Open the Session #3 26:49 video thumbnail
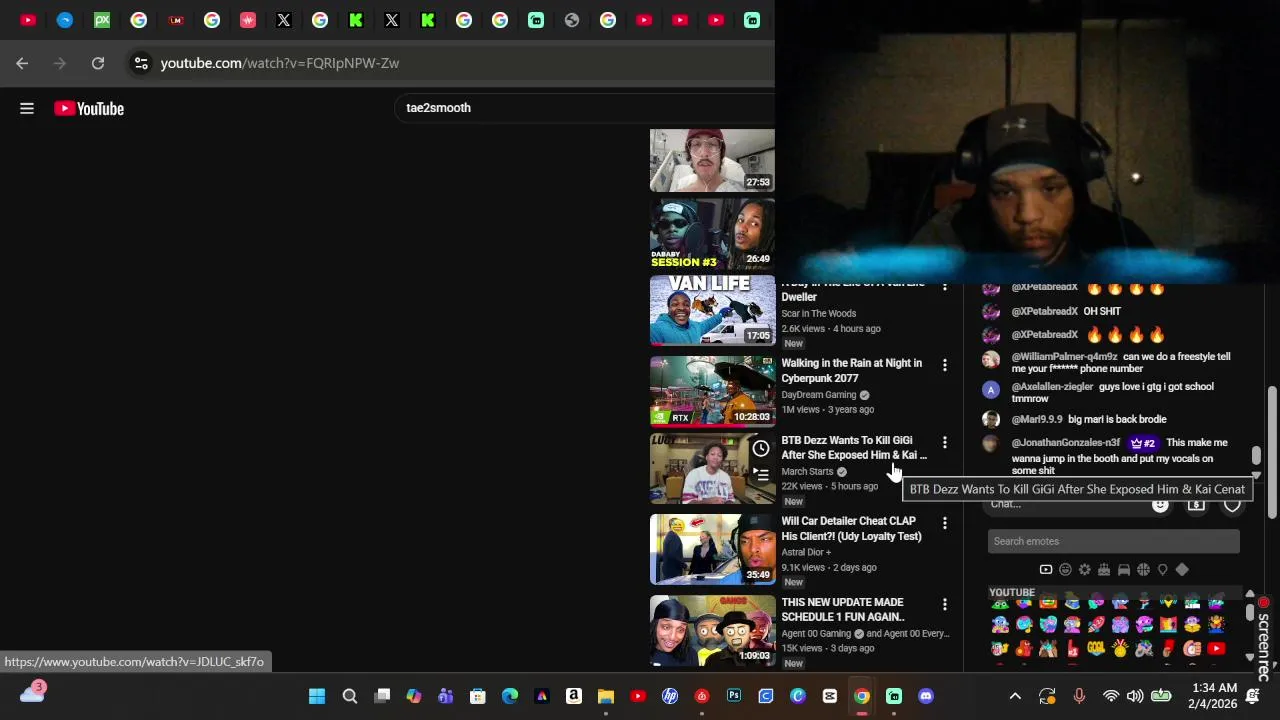The width and height of the screenshot is (1280, 720). [712, 234]
